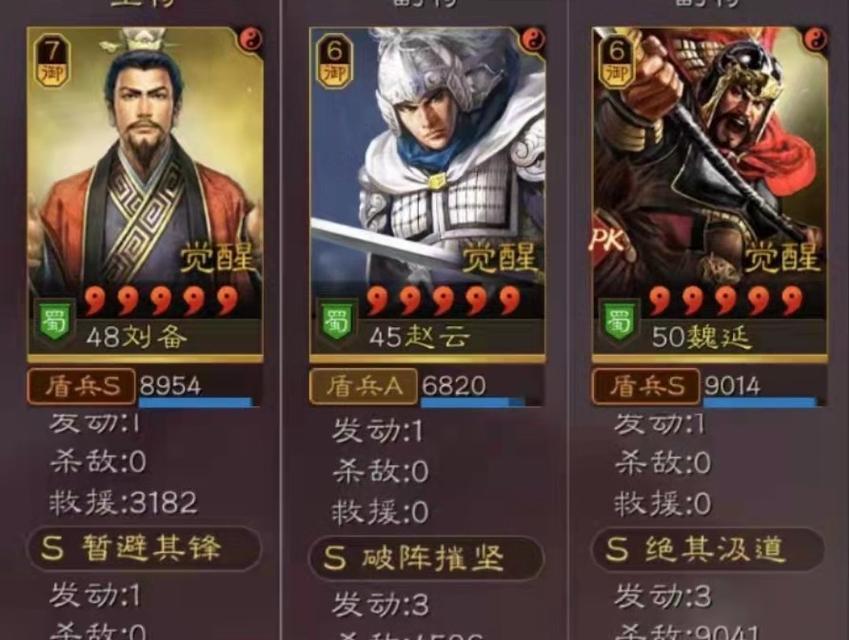Open the 45赵云 hero portrait

(427, 194)
